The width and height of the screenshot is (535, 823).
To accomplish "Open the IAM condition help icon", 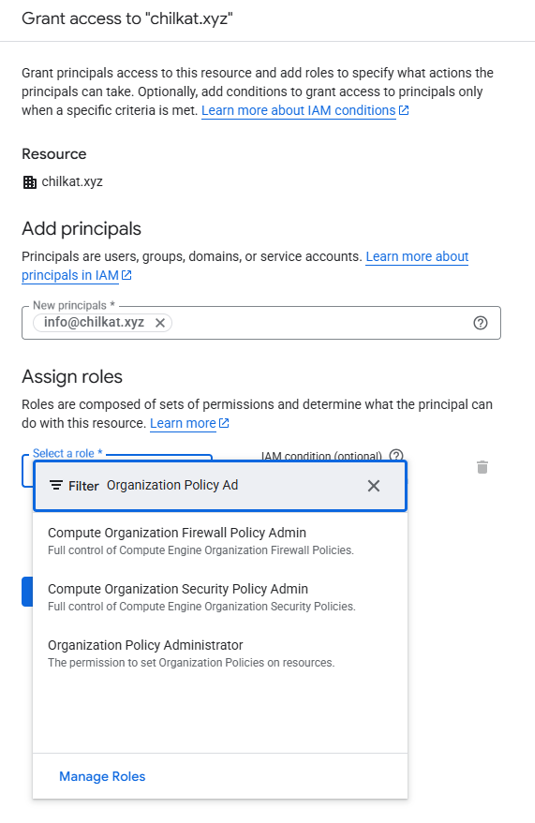I will (x=397, y=455).
